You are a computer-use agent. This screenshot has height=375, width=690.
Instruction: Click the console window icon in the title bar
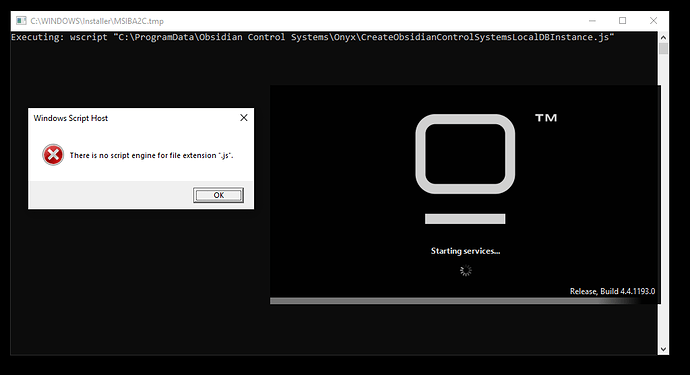[21, 21]
